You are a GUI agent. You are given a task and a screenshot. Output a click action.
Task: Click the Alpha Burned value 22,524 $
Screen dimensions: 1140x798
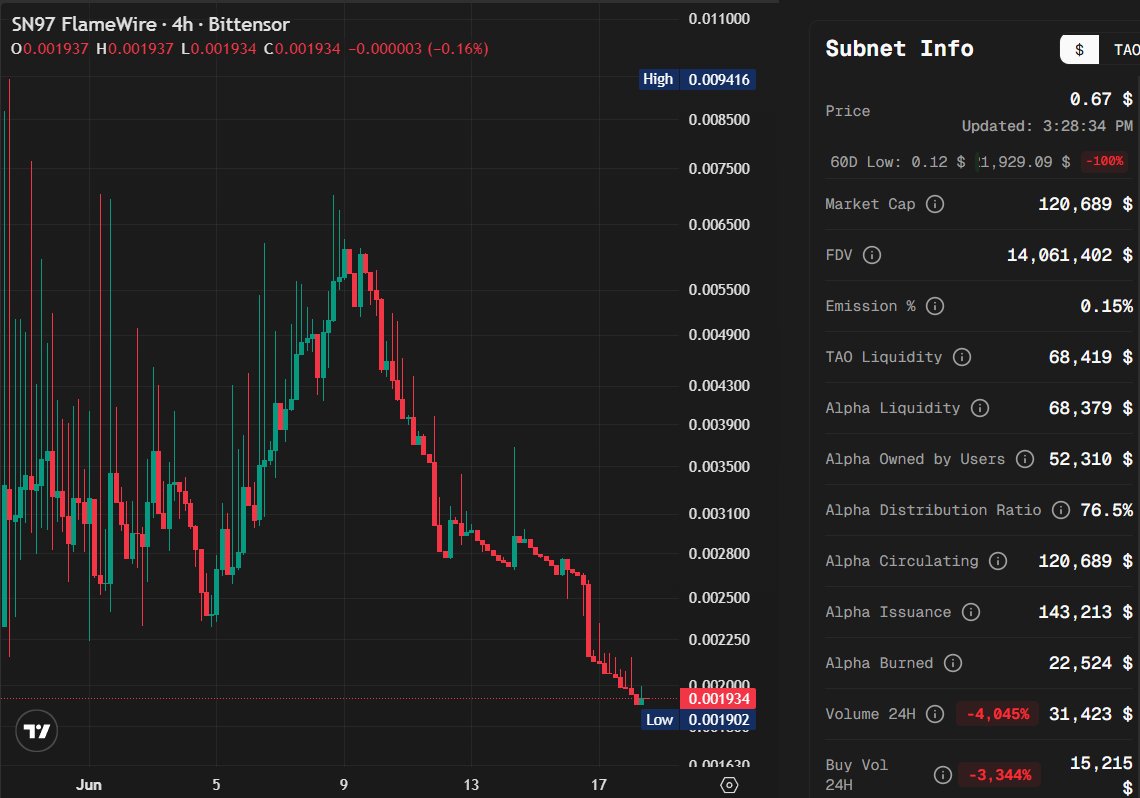1091,663
